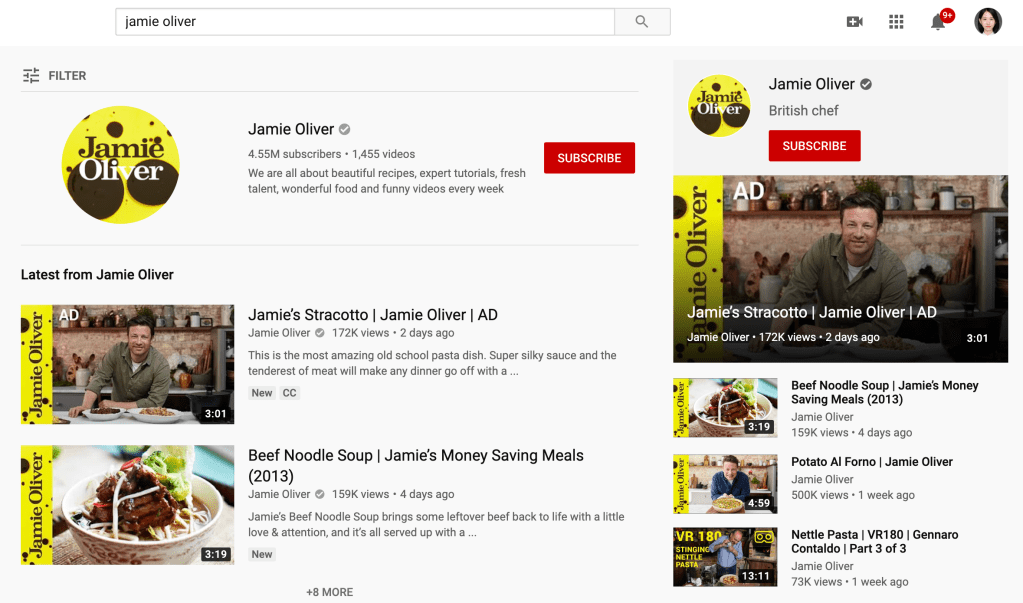Open Jamie's Stracotto video title link
Viewport: 1023px width, 603px height.
tap(372, 315)
